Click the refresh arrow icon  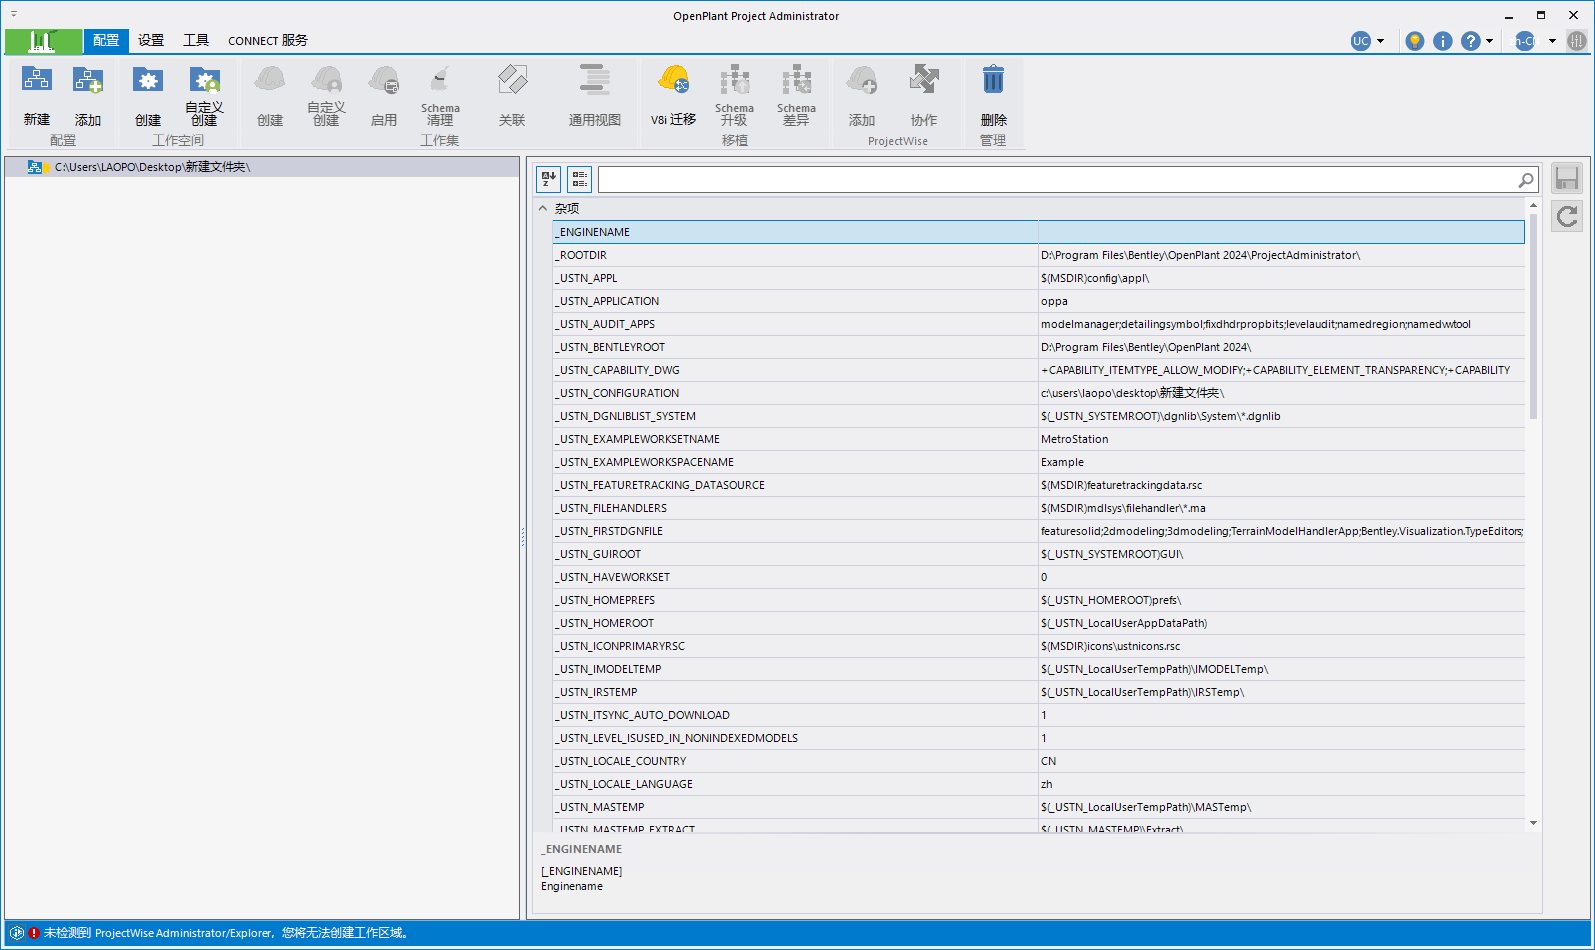point(1567,216)
